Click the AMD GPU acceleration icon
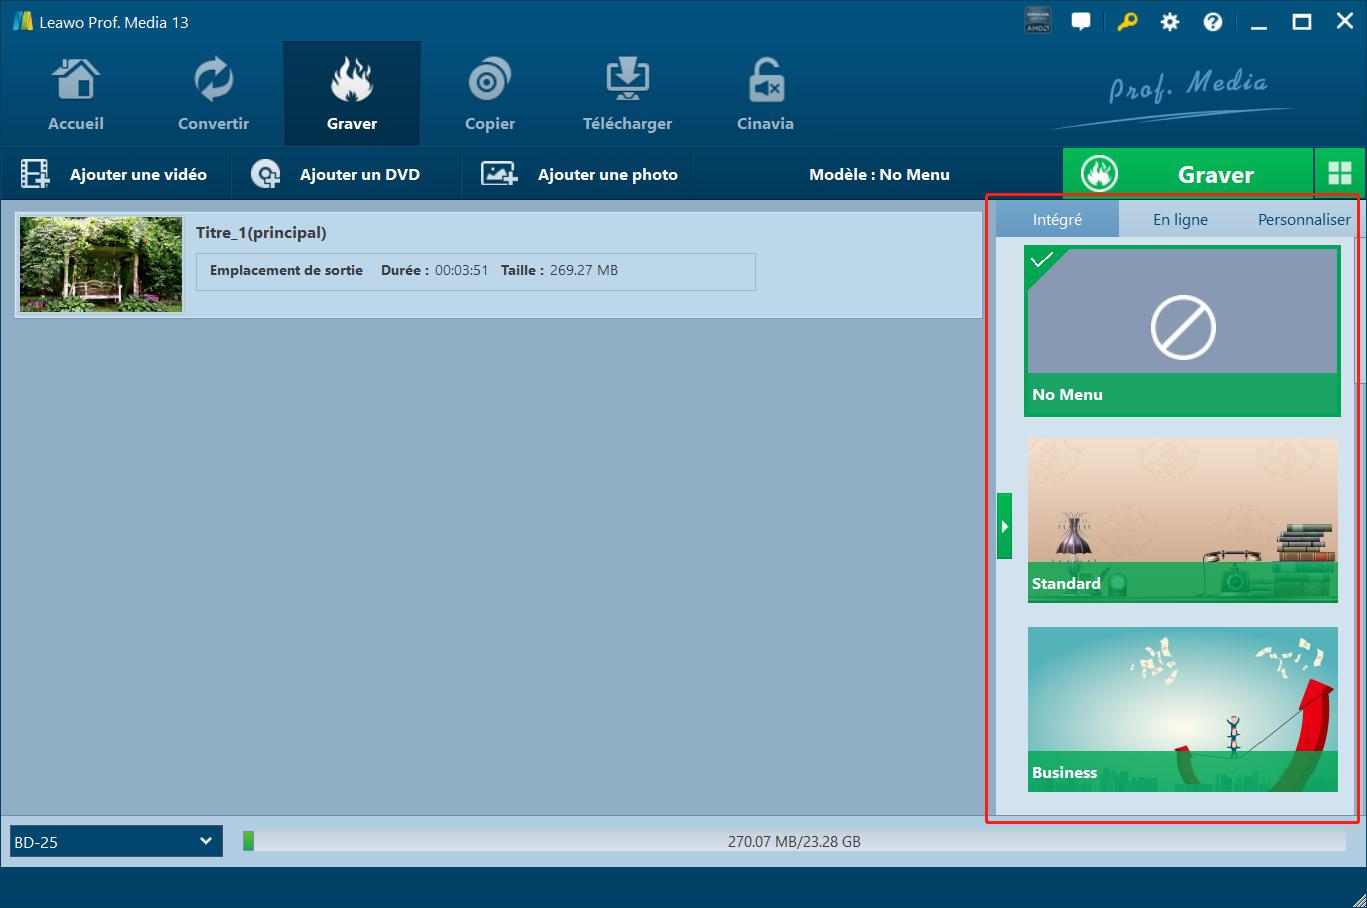The image size is (1367, 908). (1038, 21)
